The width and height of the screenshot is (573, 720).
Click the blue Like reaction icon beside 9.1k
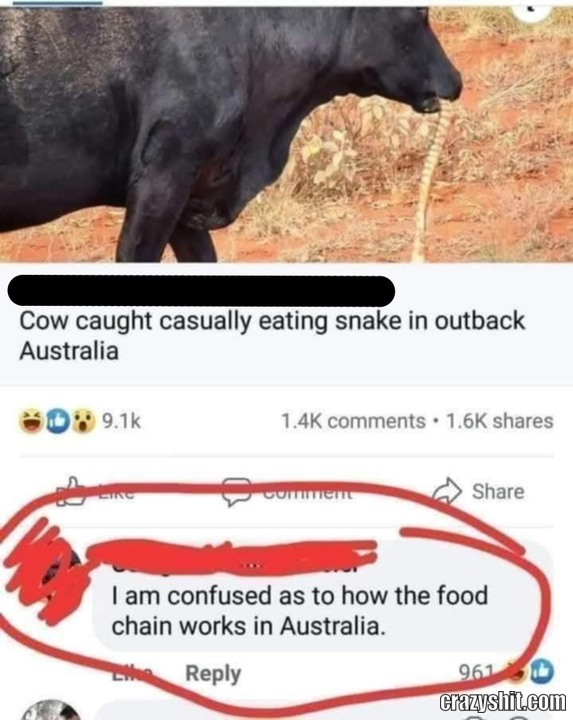pyautogui.click(x=57, y=421)
